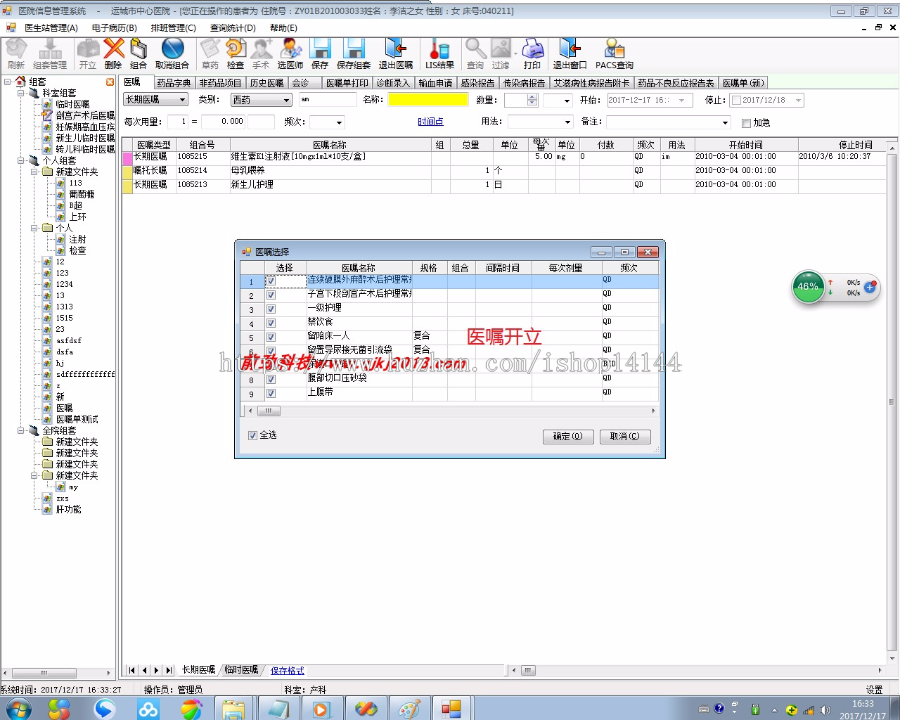The height and width of the screenshot is (720, 900).
Task: Click the 打印 (Print) toolbar icon
Action: (530, 55)
